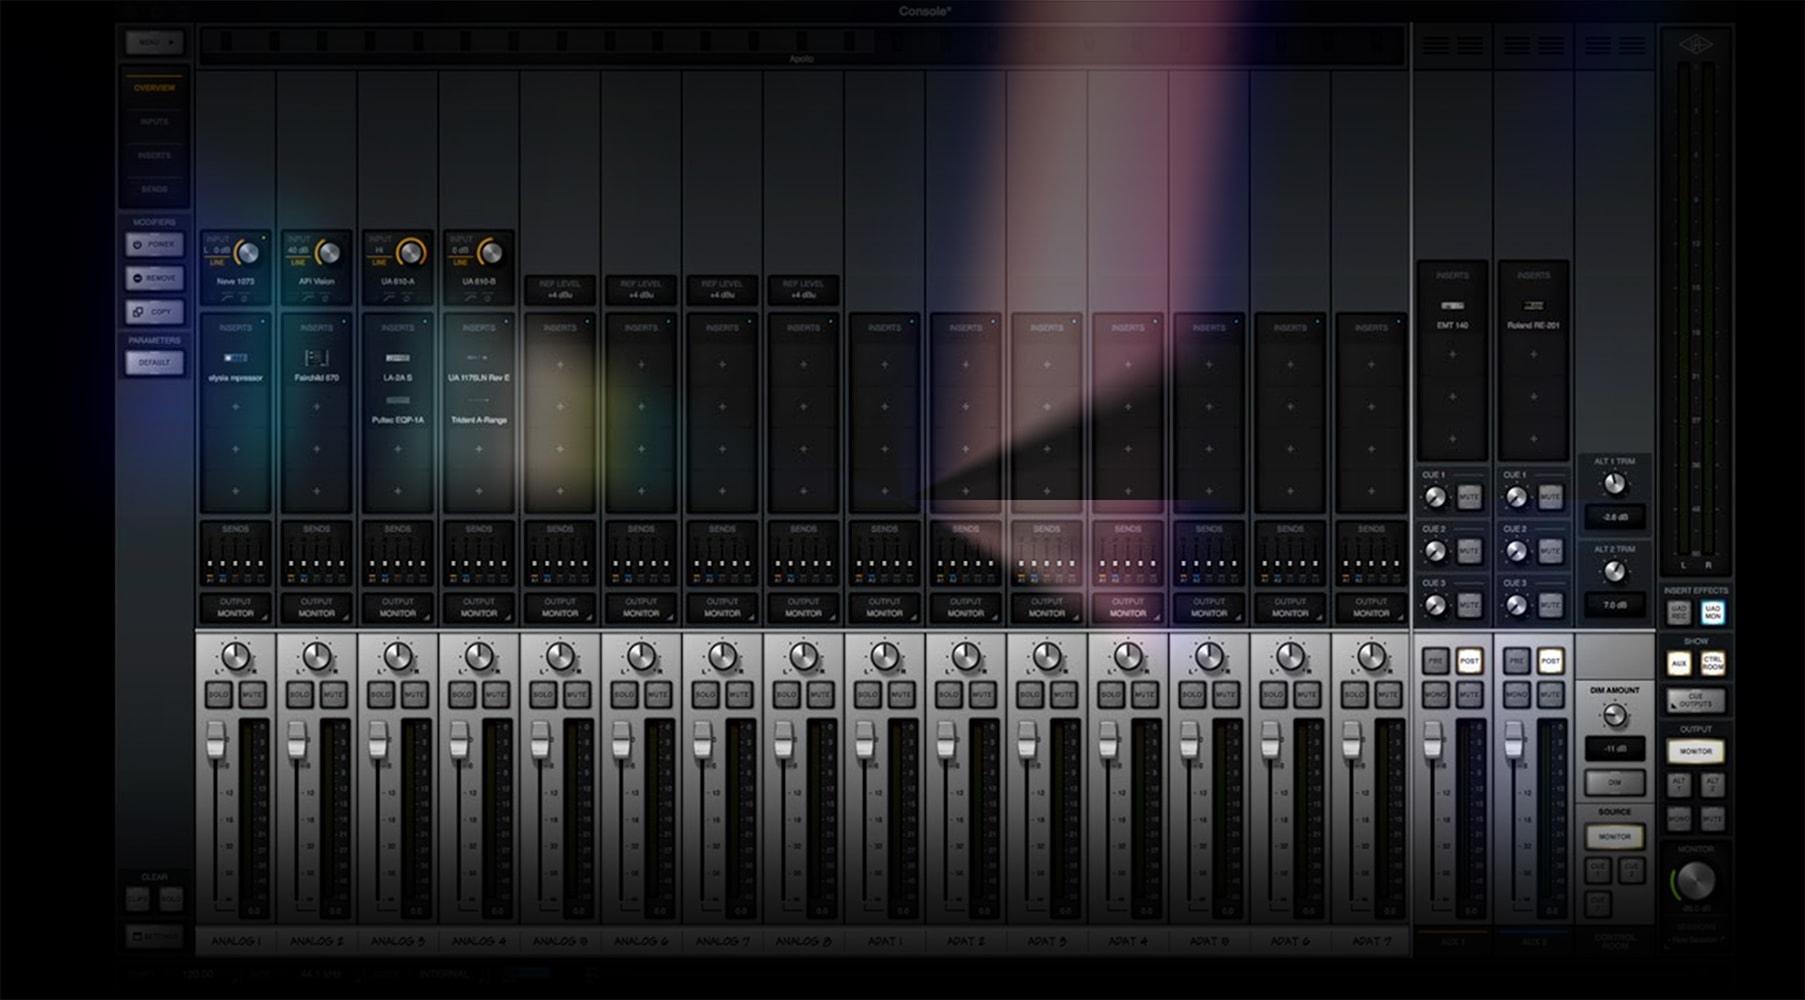Select the Inputs view tab
1805x1000 pixels.
coord(154,122)
